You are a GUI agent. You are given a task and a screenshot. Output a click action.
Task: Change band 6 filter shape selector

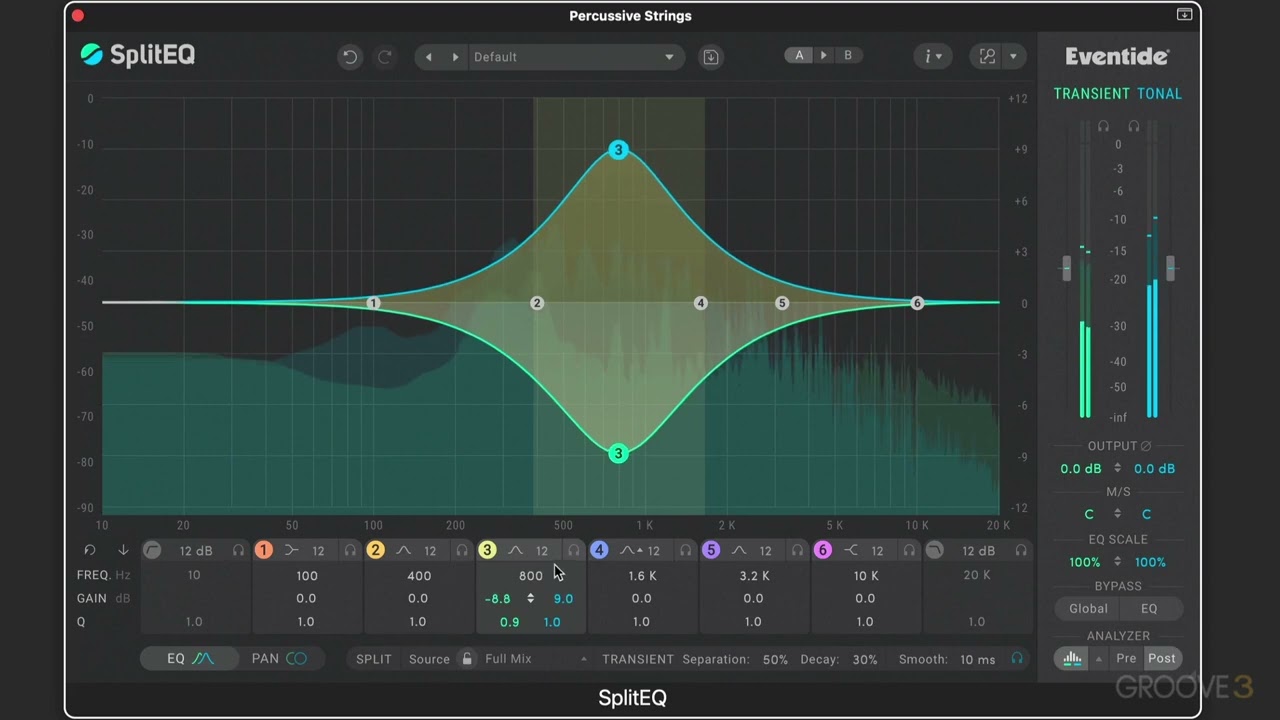point(852,550)
